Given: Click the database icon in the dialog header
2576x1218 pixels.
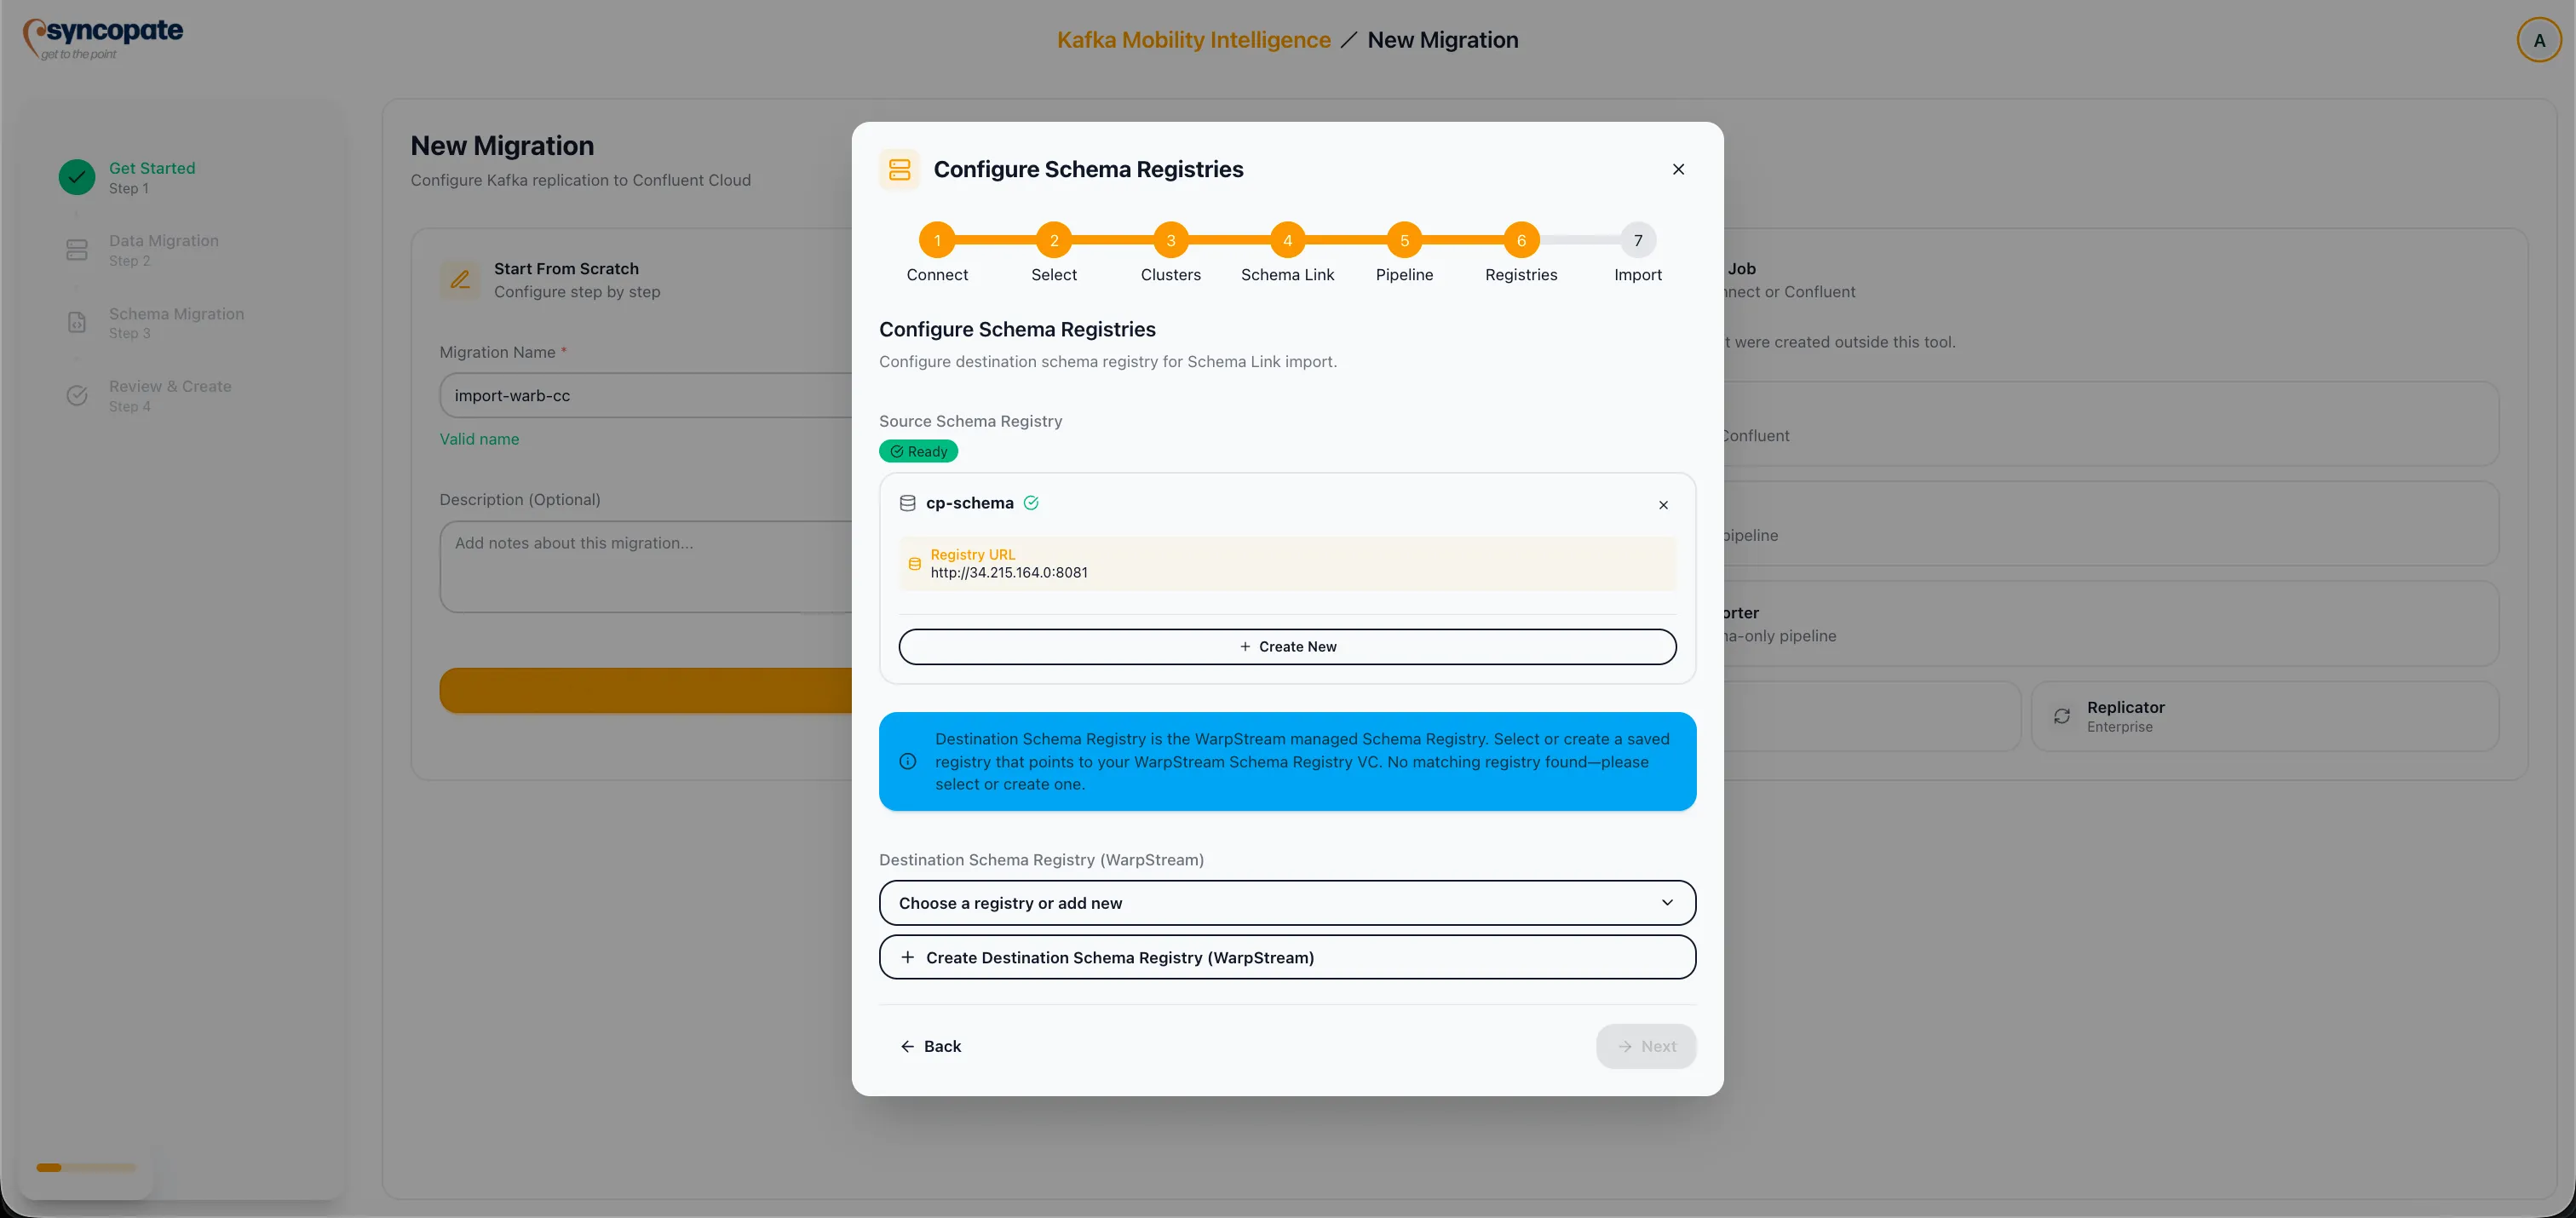Looking at the screenshot, I should tap(898, 169).
